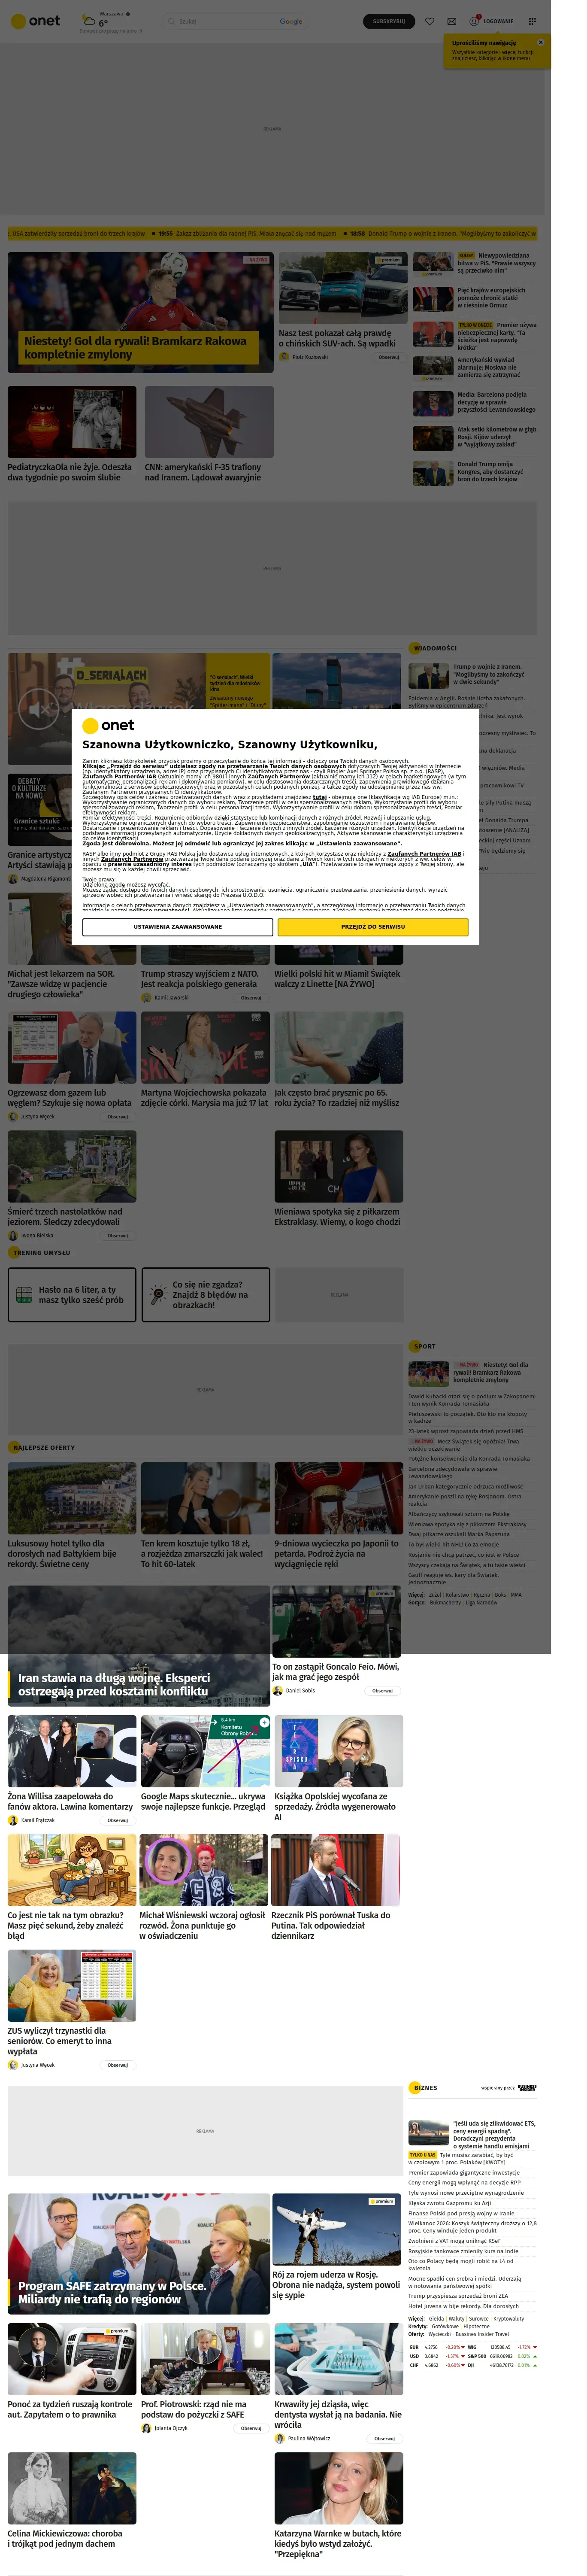The image size is (587, 2576).
Task: Click the 'Logowanie' link
Action: pos(499,21)
